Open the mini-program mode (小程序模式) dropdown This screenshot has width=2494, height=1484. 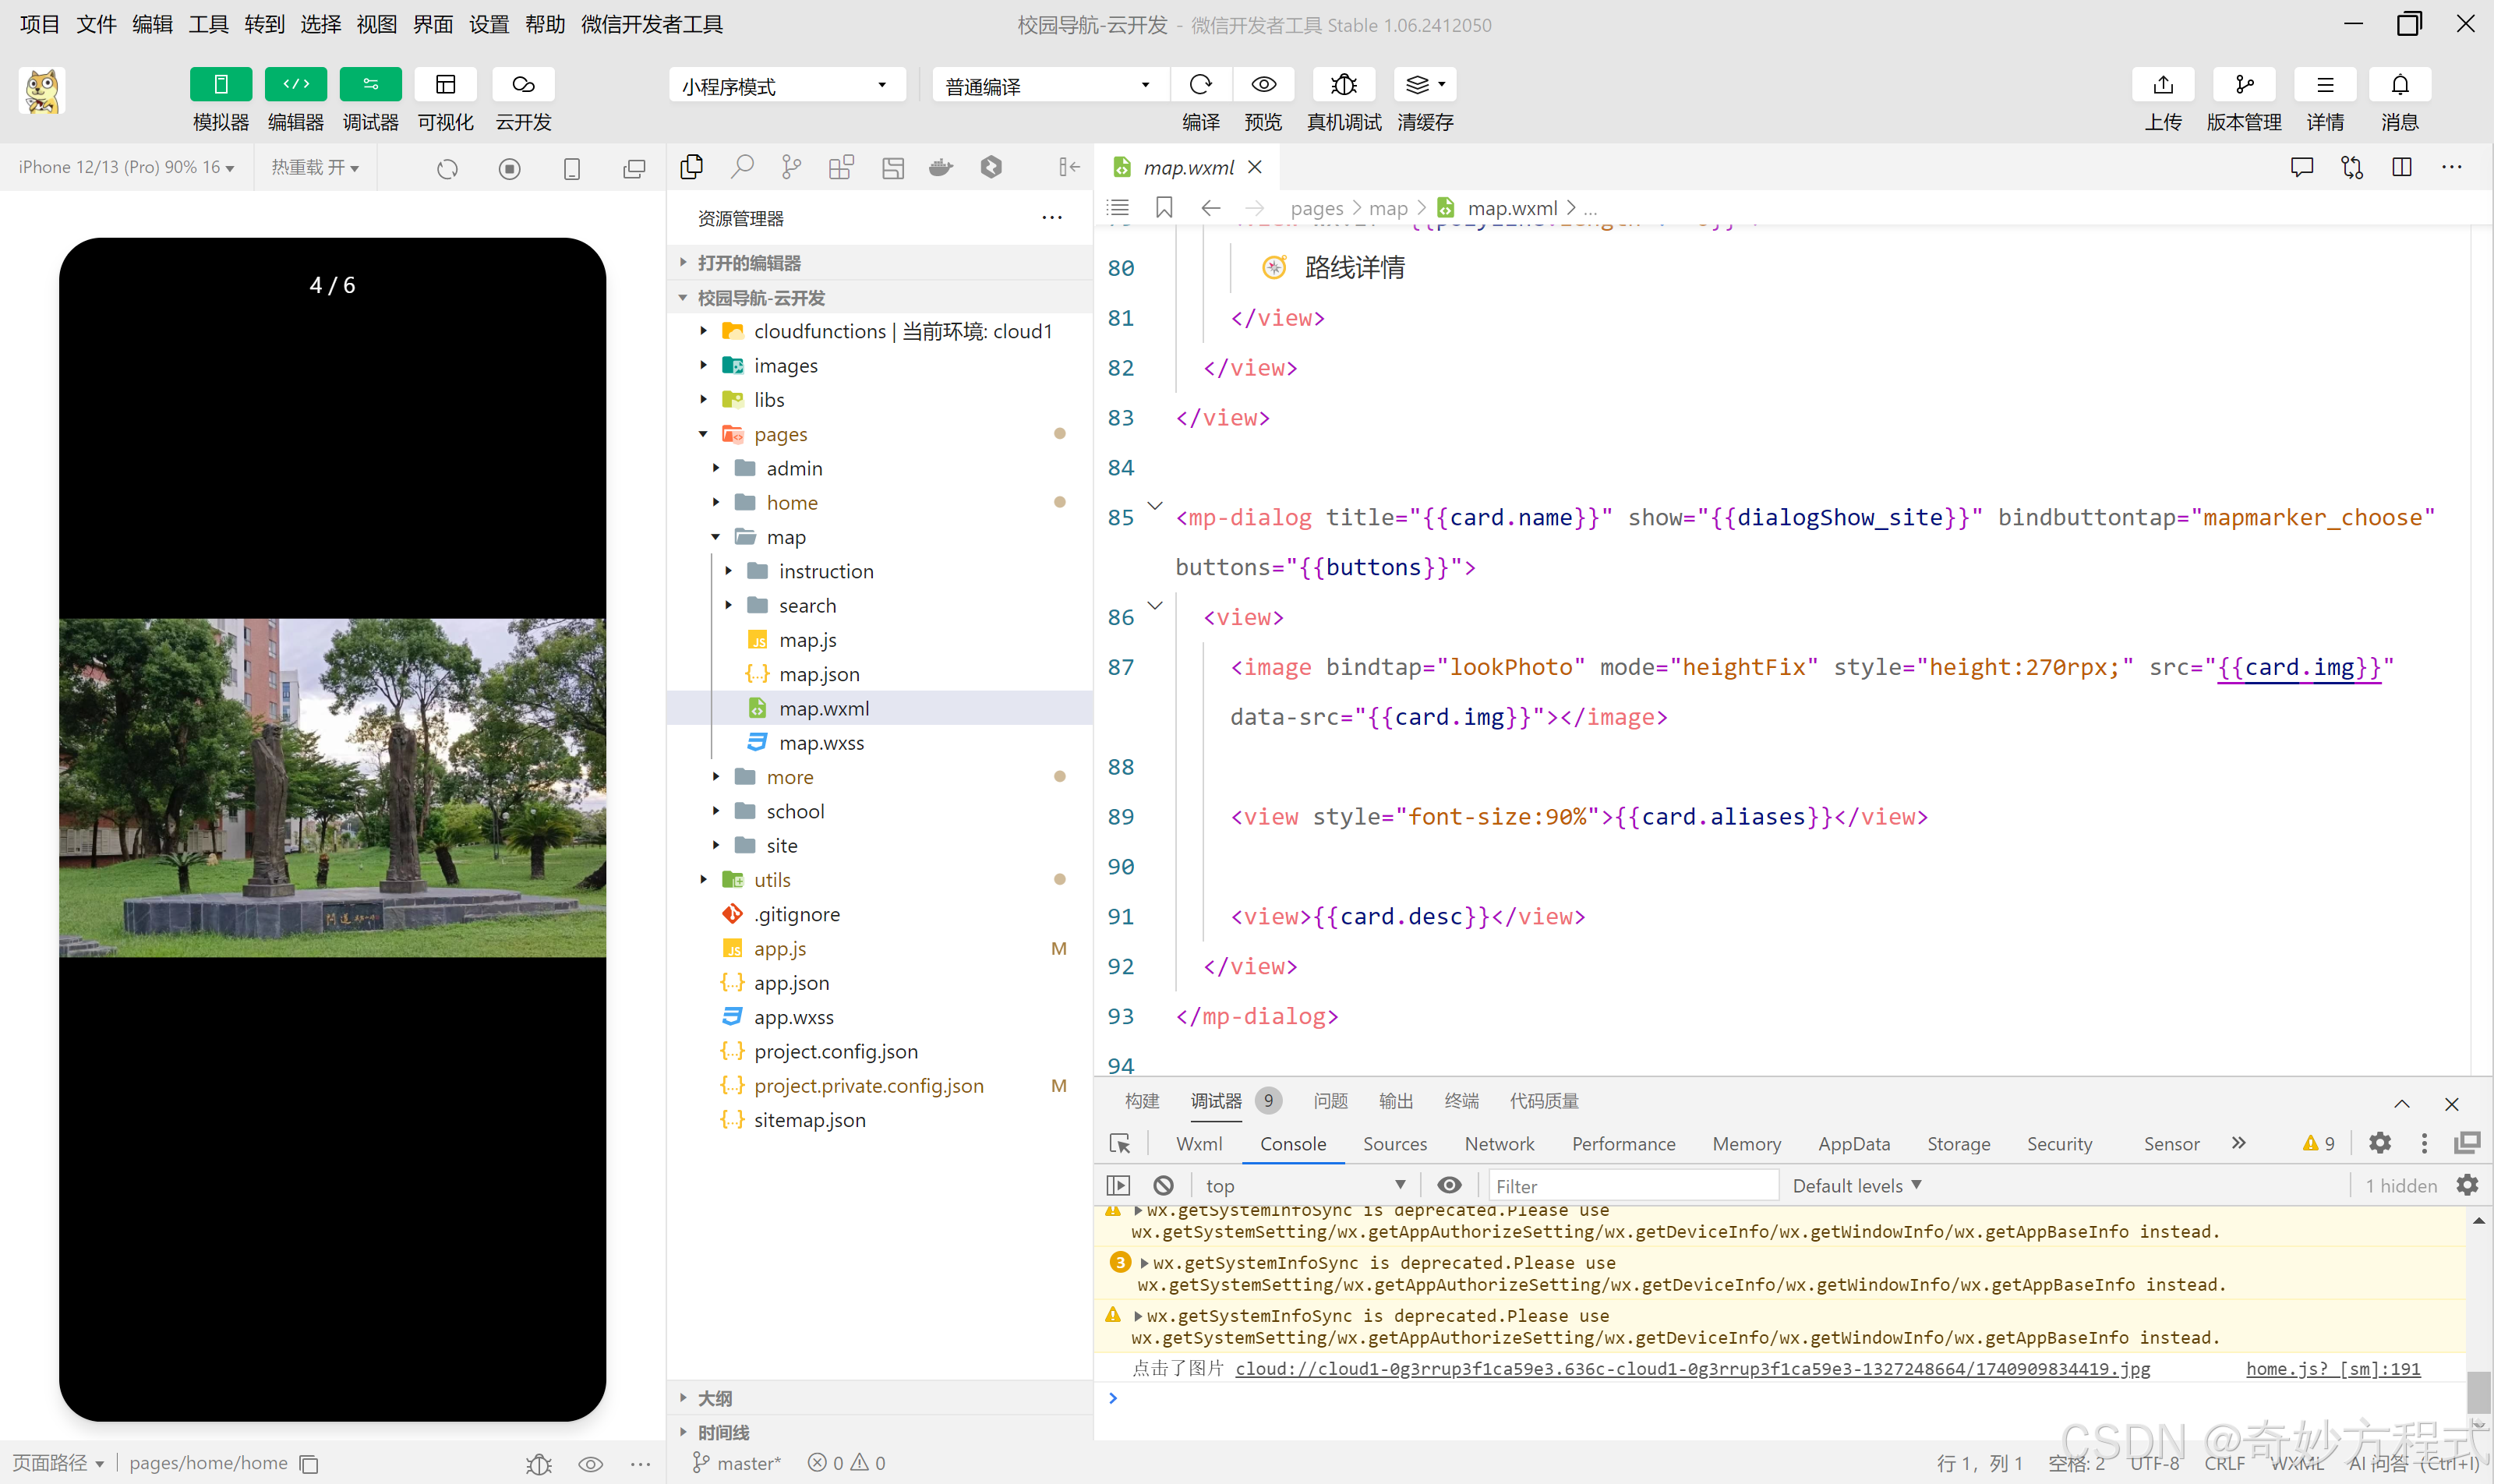(x=786, y=86)
